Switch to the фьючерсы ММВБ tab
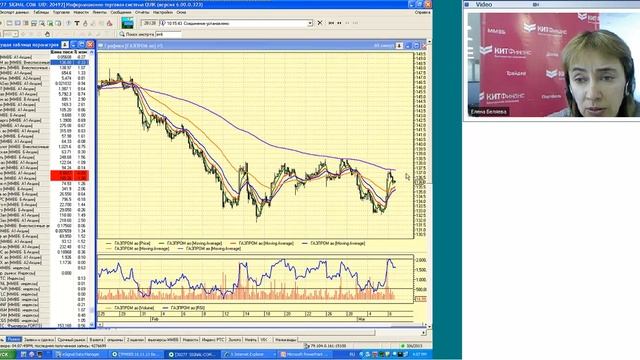This screenshot has width=640, height=360. (x=163, y=340)
